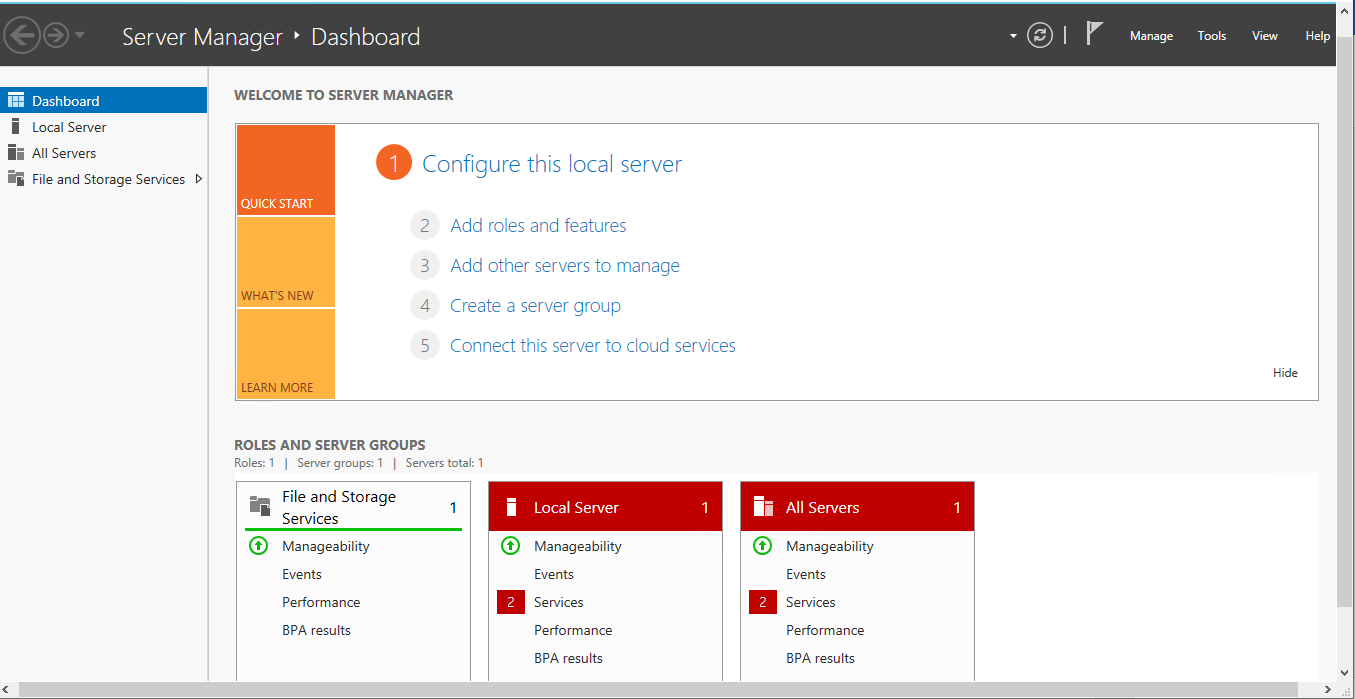Viewport: 1355px width, 699px height.
Task: Hide the welcome tile panel
Action: [x=1285, y=373]
